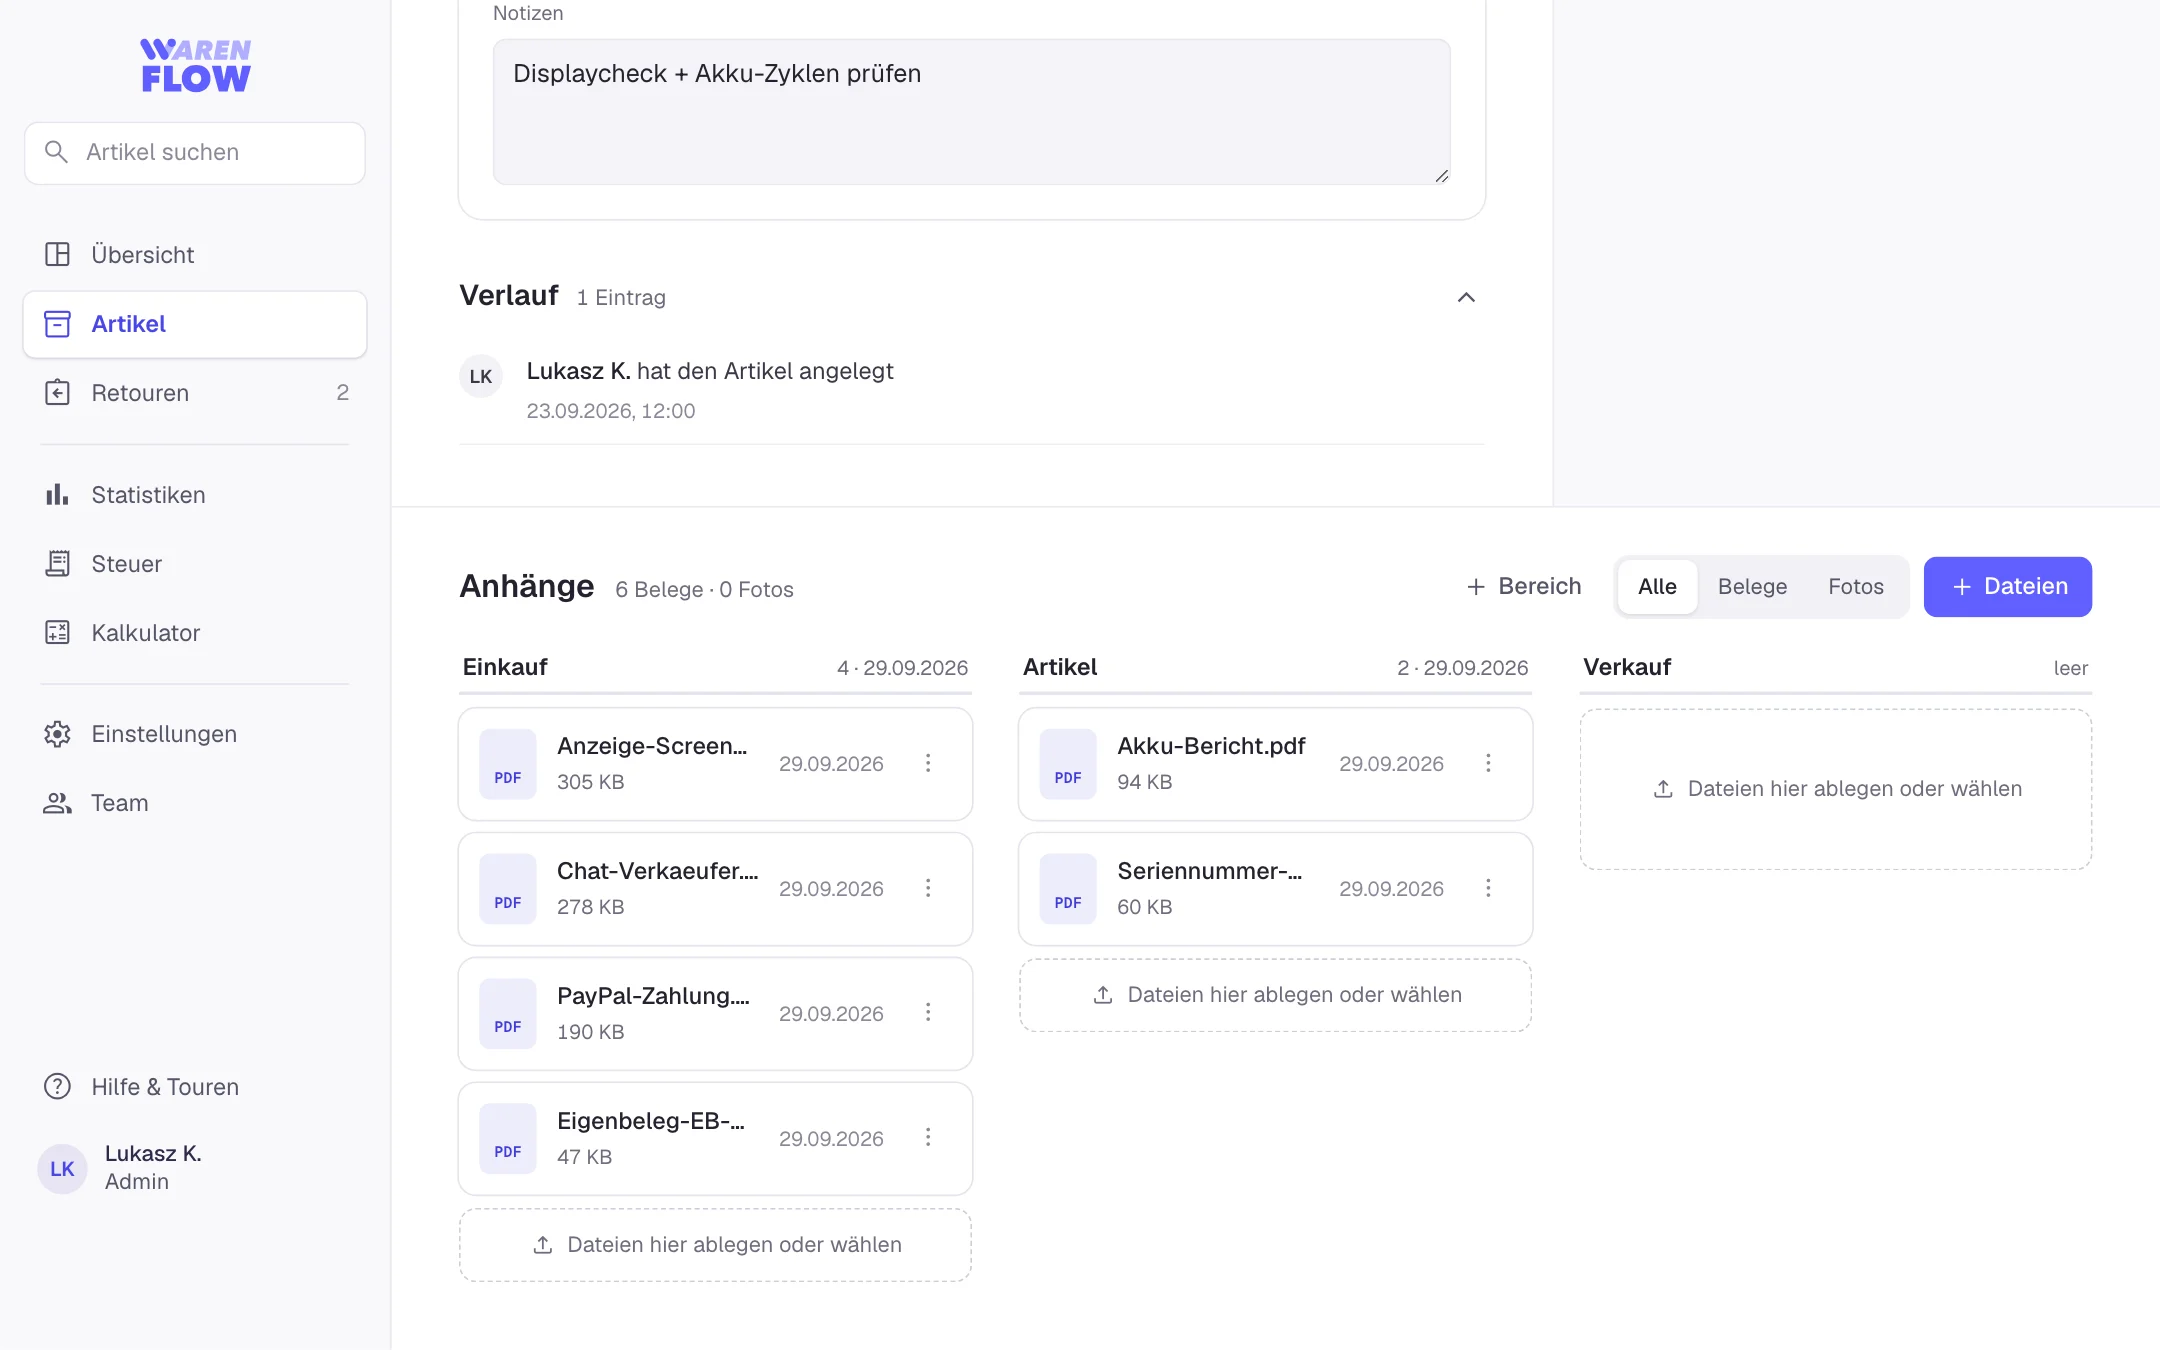Focus the Artikel suchen search field
The height and width of the screenshot is (1350, 2160).
195,153
